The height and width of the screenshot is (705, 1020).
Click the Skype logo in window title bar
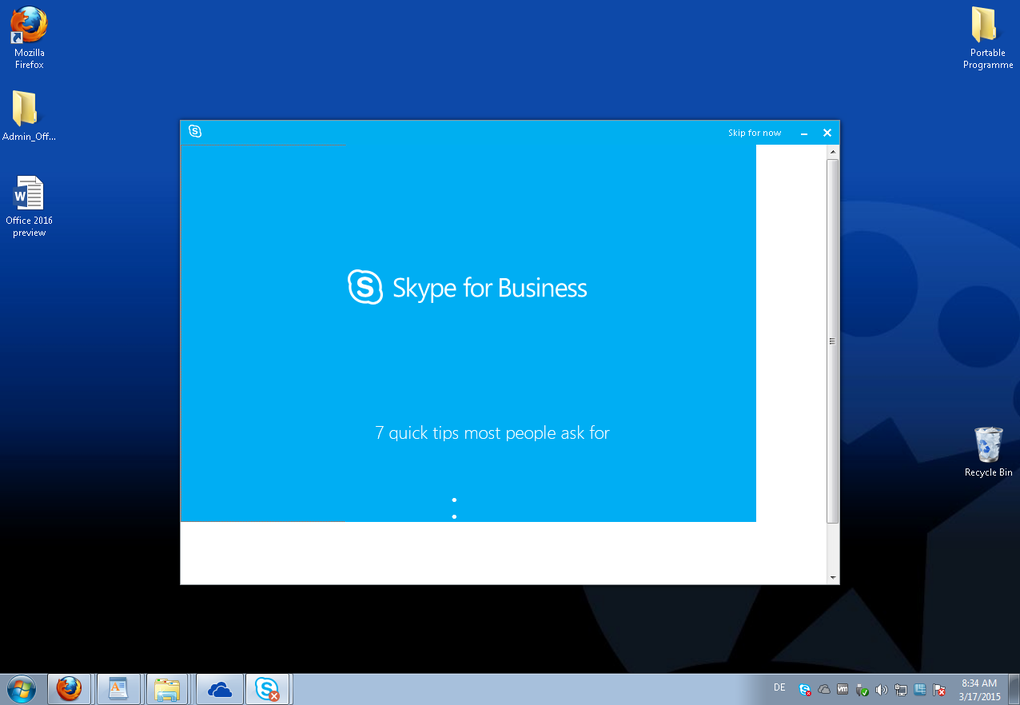click(195, 131)
